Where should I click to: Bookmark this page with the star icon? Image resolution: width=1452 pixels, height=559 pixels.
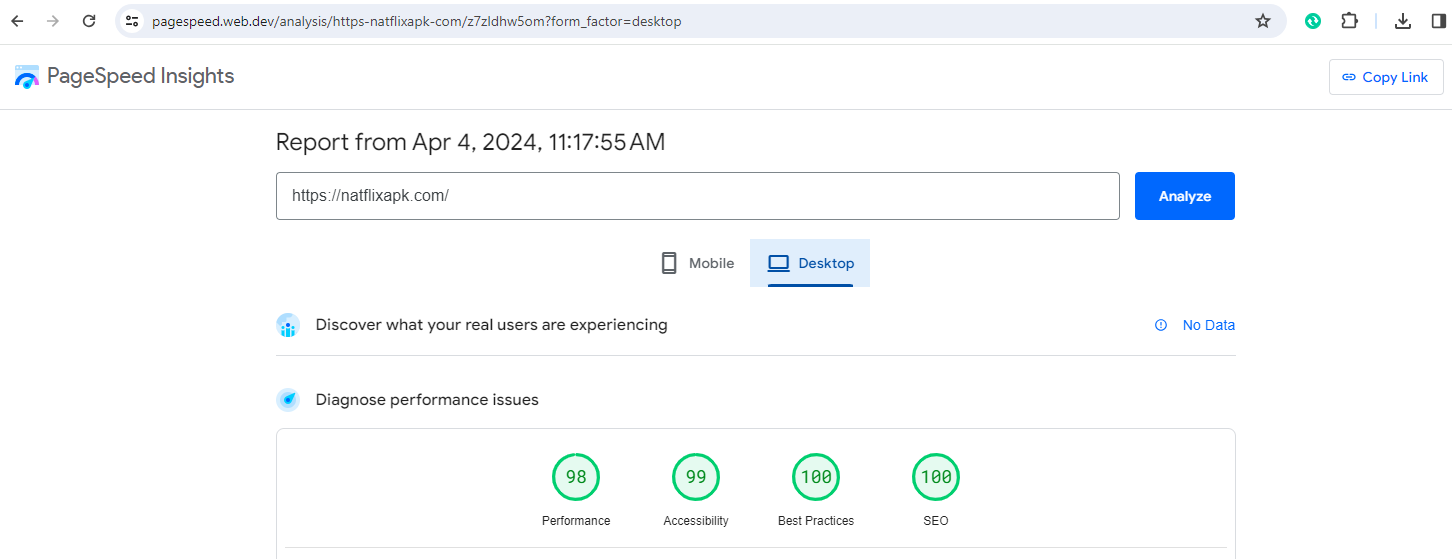click(1263, 21)
